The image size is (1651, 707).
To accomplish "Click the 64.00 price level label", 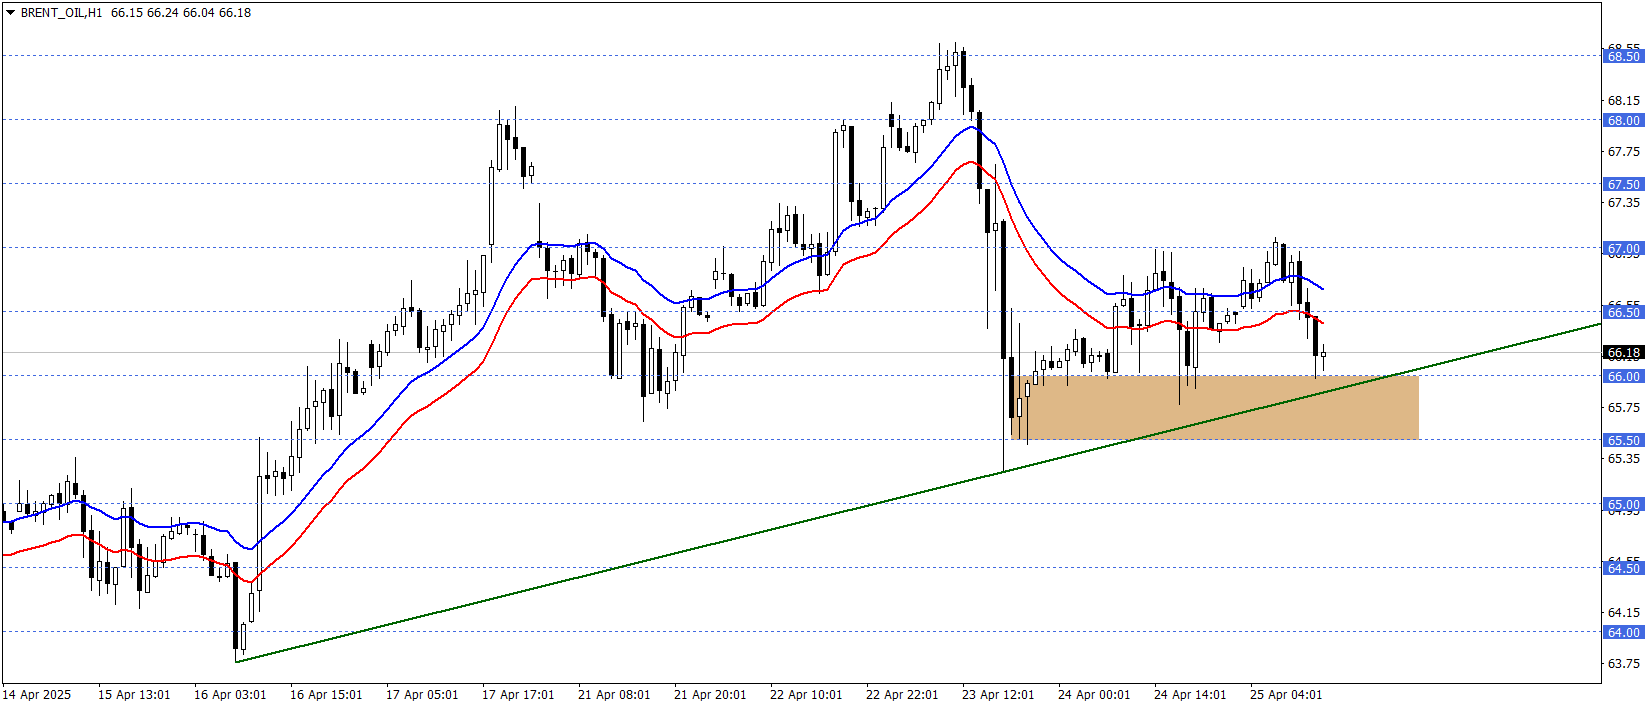I will [x=1623, y=632].
